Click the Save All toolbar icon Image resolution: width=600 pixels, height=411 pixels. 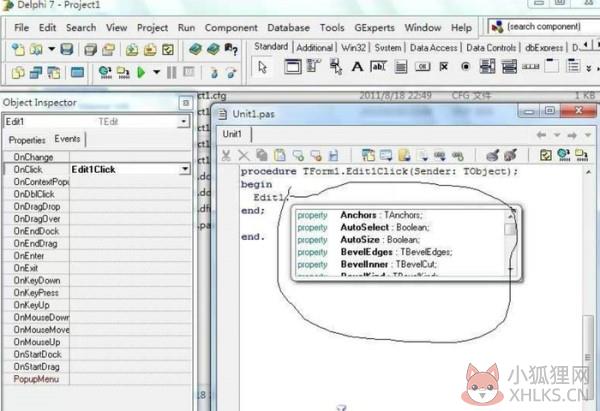pos(90,49)
